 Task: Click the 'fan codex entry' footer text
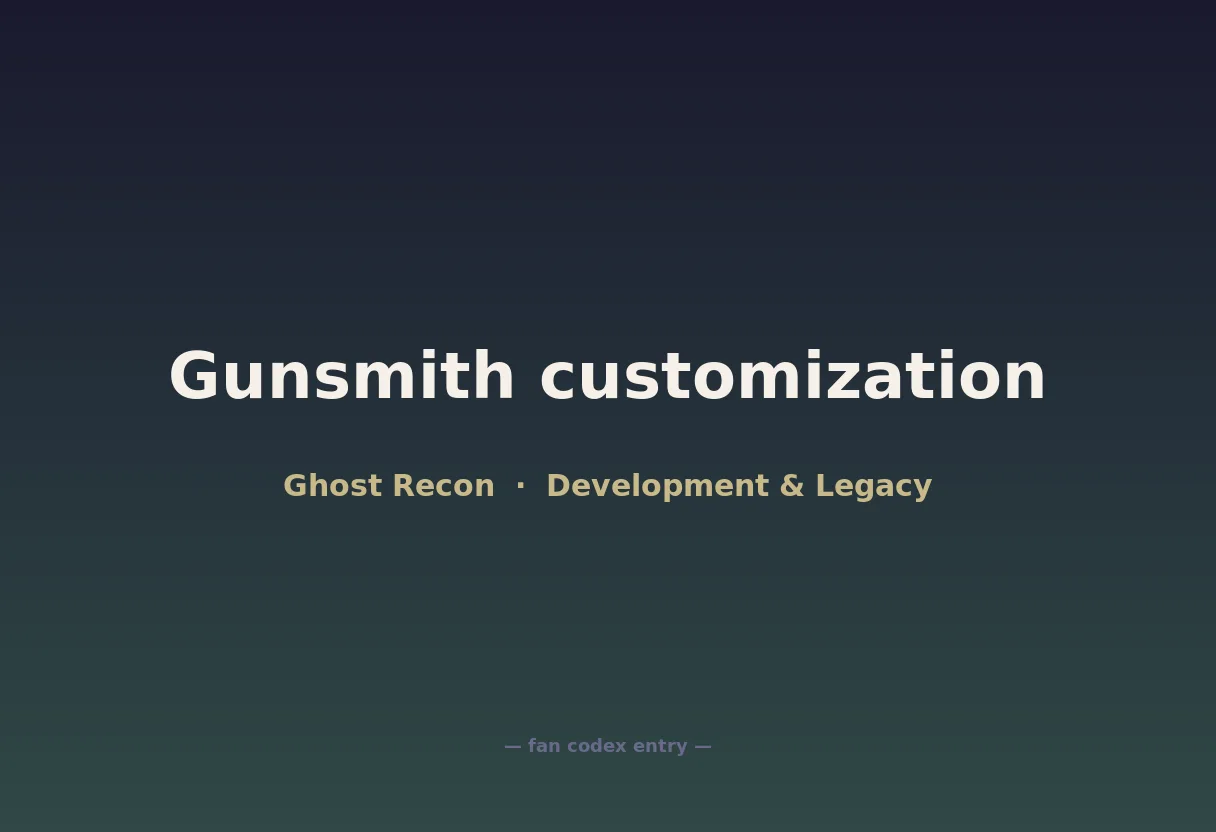(x=608, y=746)
